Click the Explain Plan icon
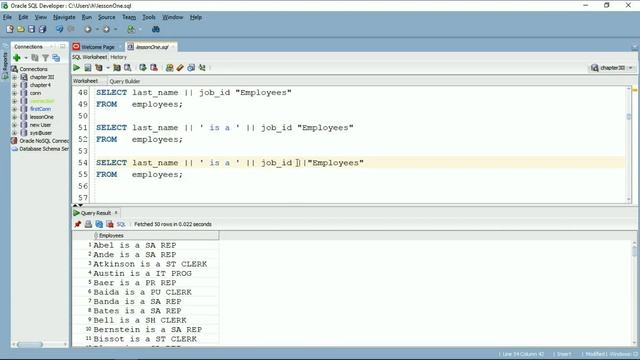 [99, 68]
